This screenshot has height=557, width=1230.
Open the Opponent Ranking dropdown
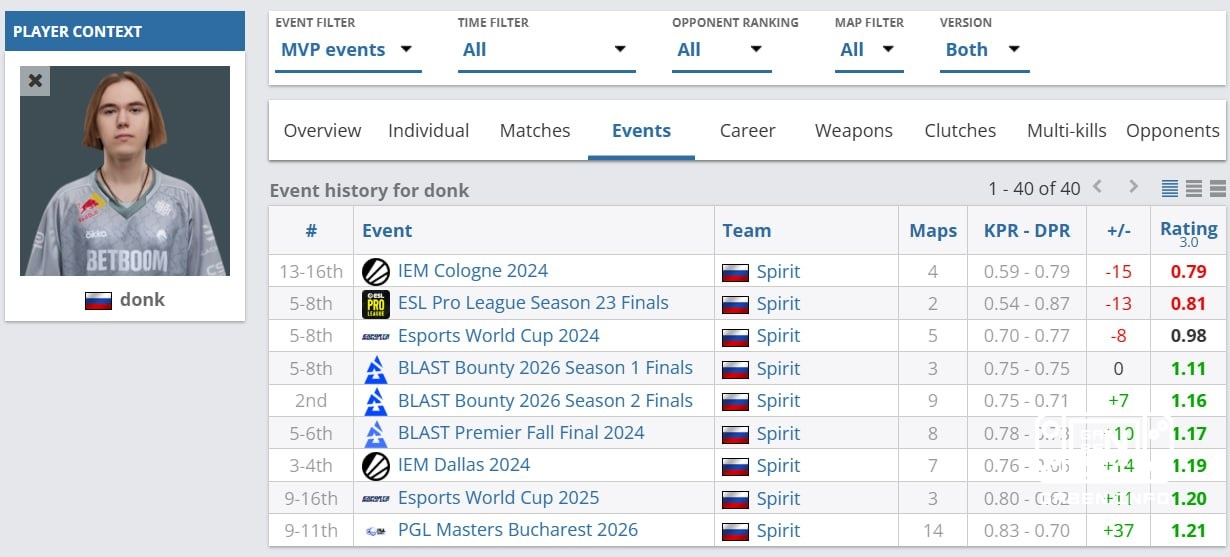(721, 50)
